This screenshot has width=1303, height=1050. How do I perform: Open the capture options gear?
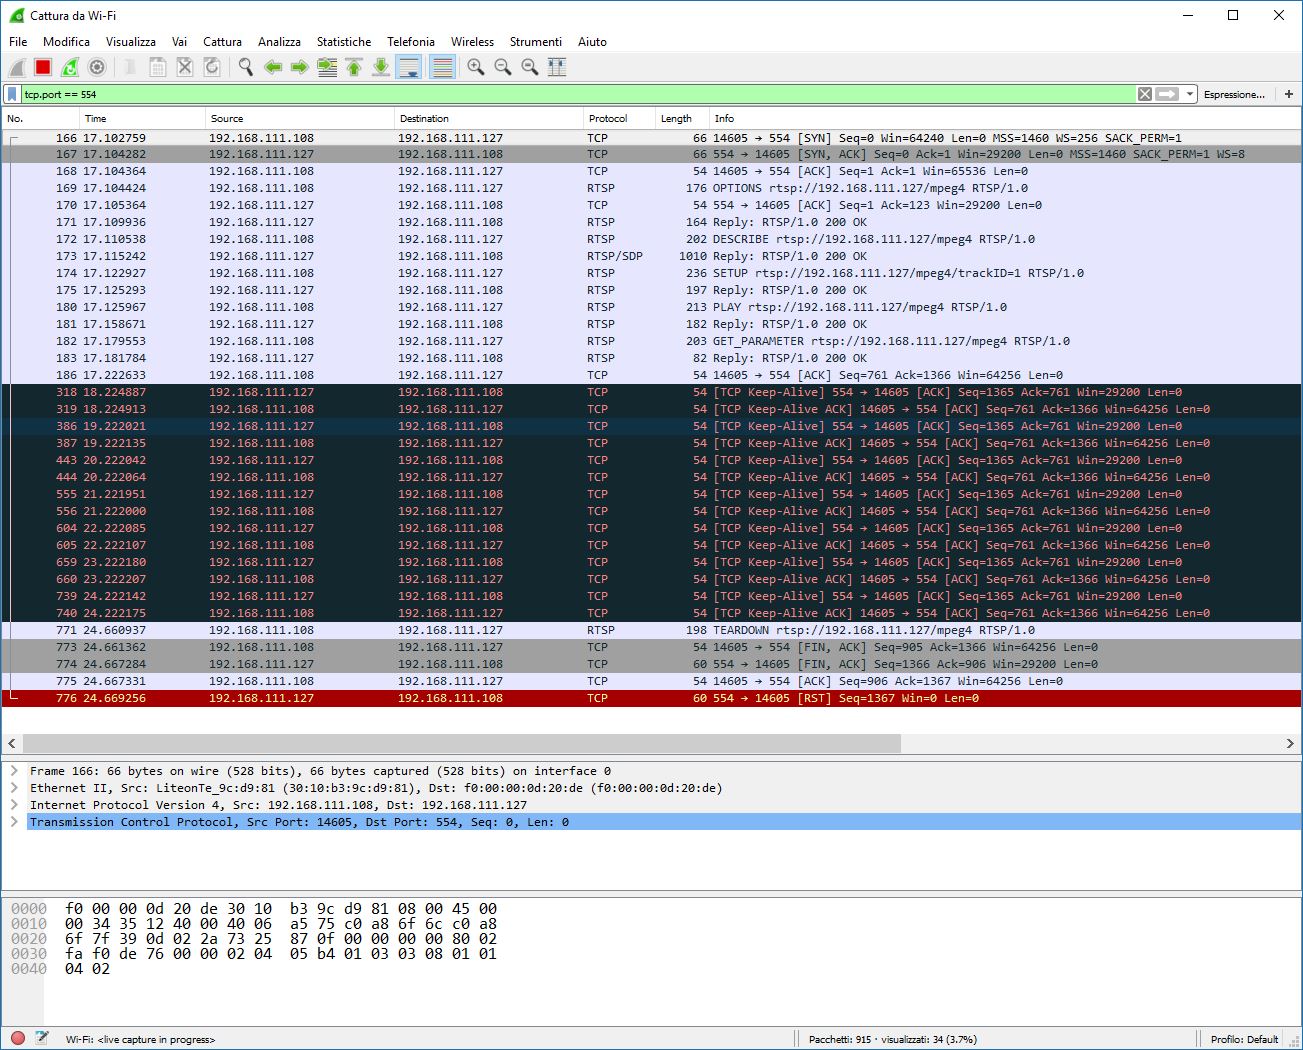96,67
